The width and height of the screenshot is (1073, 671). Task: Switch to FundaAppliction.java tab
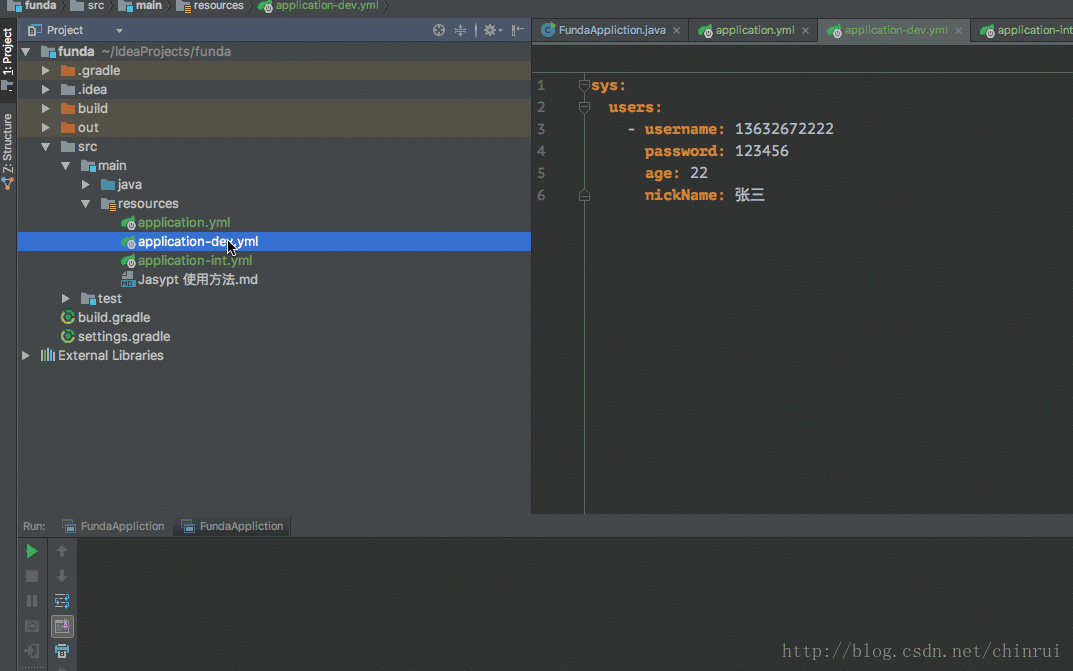pos(611,30)
